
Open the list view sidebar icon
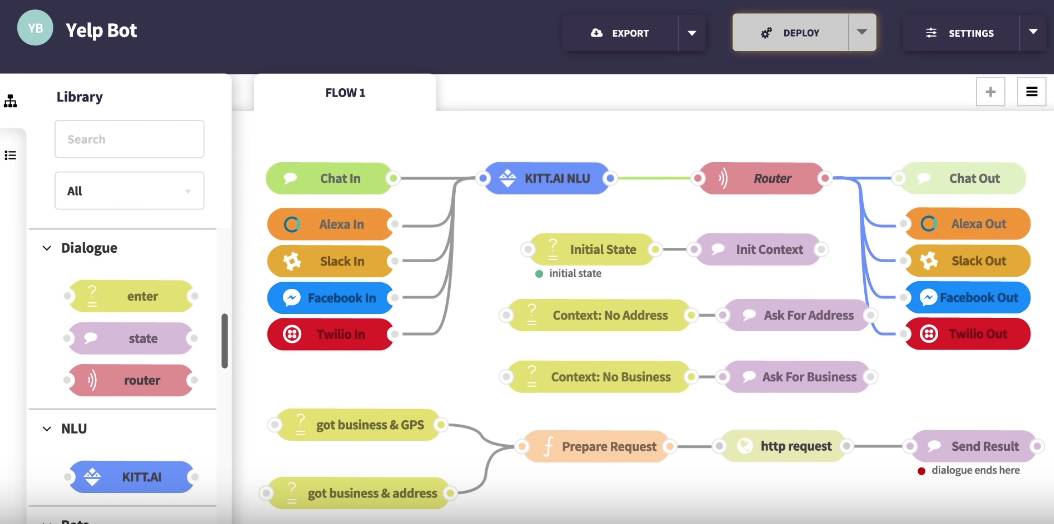pyautogui.click(x=11, y=155)
